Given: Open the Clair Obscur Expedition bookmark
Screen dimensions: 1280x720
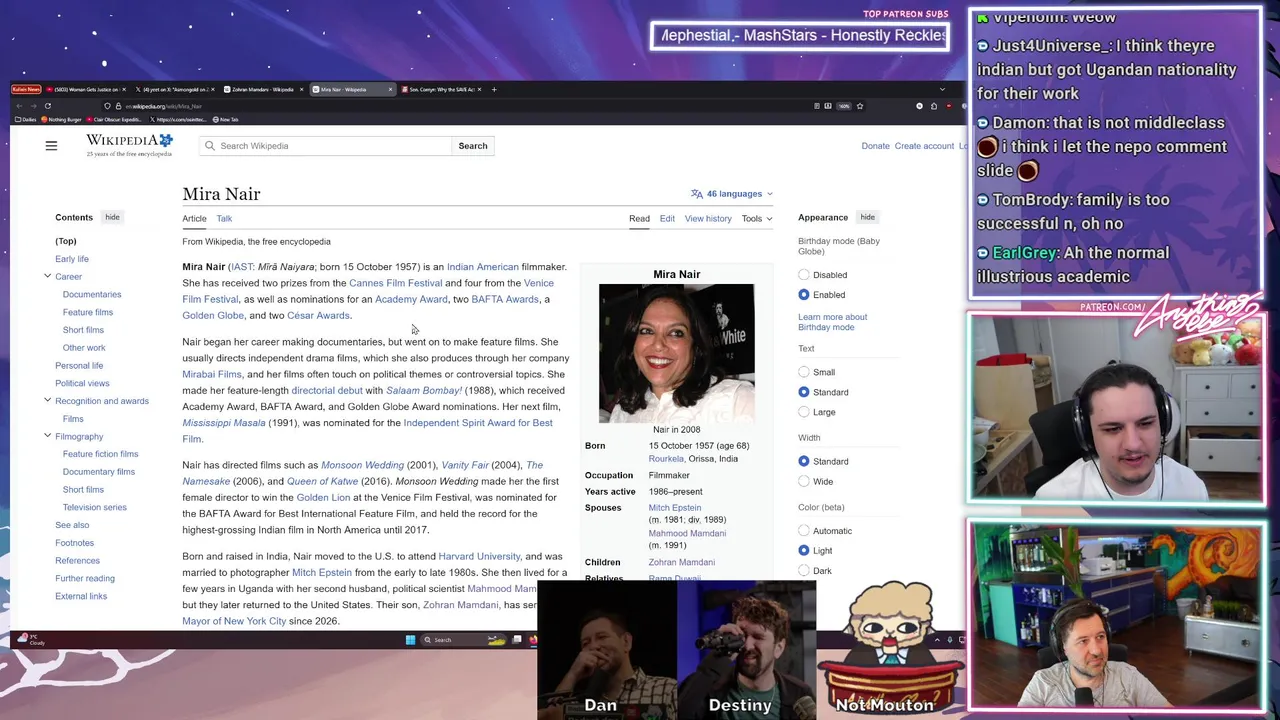Looking at the screenshot, I should (x=114, y=119).
